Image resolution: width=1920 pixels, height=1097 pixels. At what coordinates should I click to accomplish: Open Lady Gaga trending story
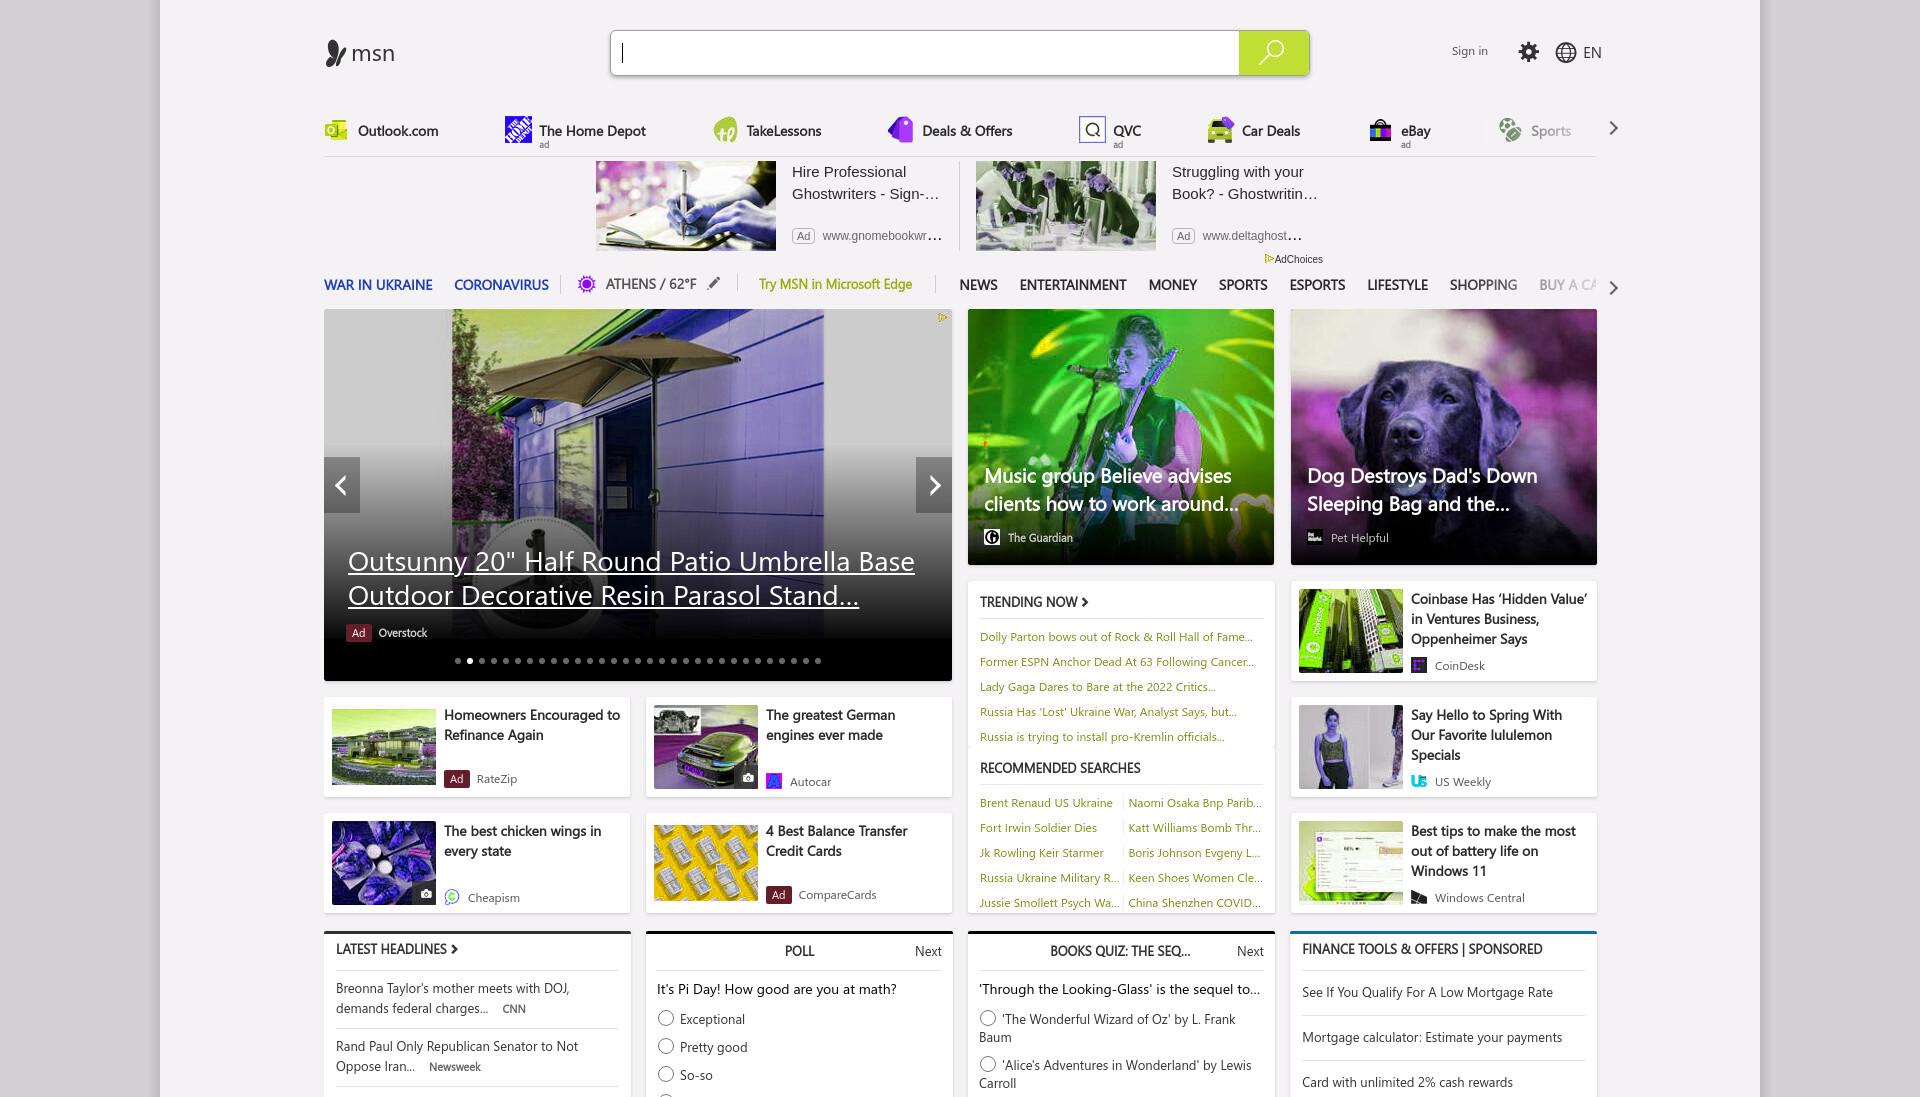pyautogui.click(x=1097, y=687)
